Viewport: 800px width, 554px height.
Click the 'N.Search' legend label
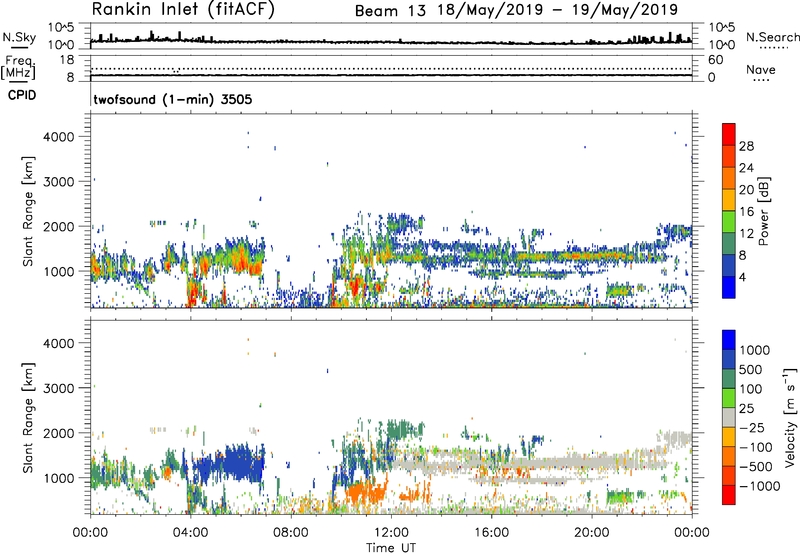pos(772,37)
